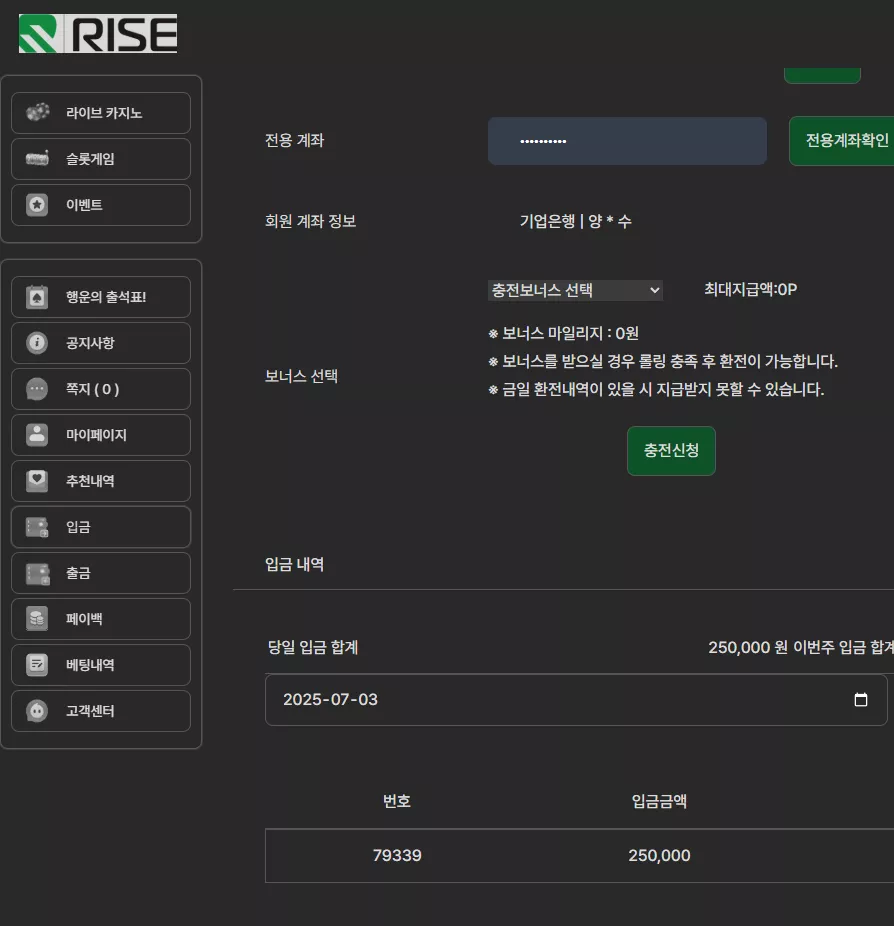Screen dimensions: 894x926
Task: Open the 페이백 menu
Action: point(101,619)
